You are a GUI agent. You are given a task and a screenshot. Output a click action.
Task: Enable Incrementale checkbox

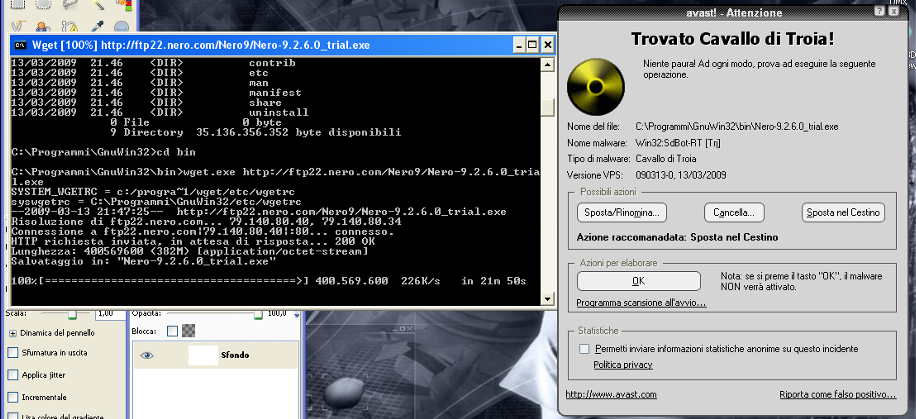point(12,397)
